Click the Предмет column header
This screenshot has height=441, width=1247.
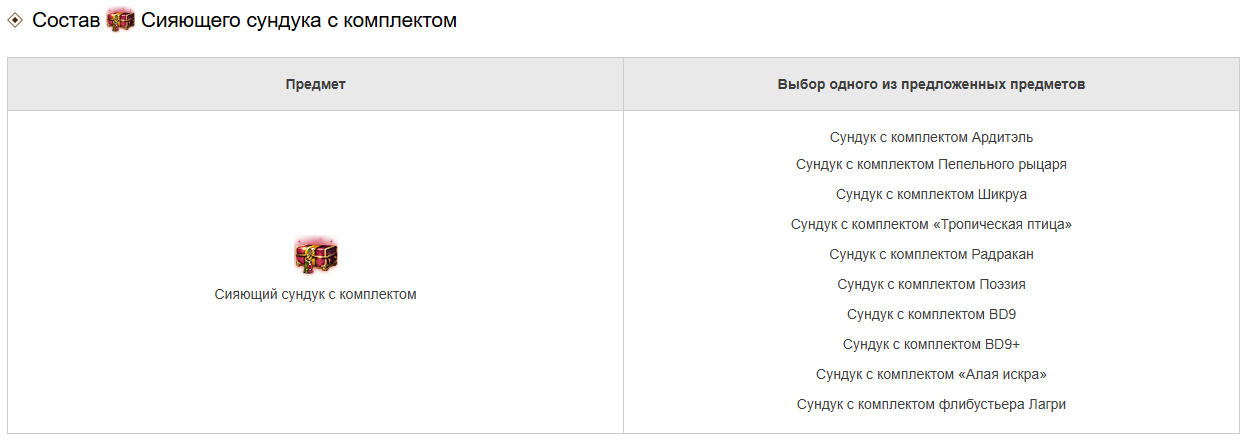pos(315,84)
